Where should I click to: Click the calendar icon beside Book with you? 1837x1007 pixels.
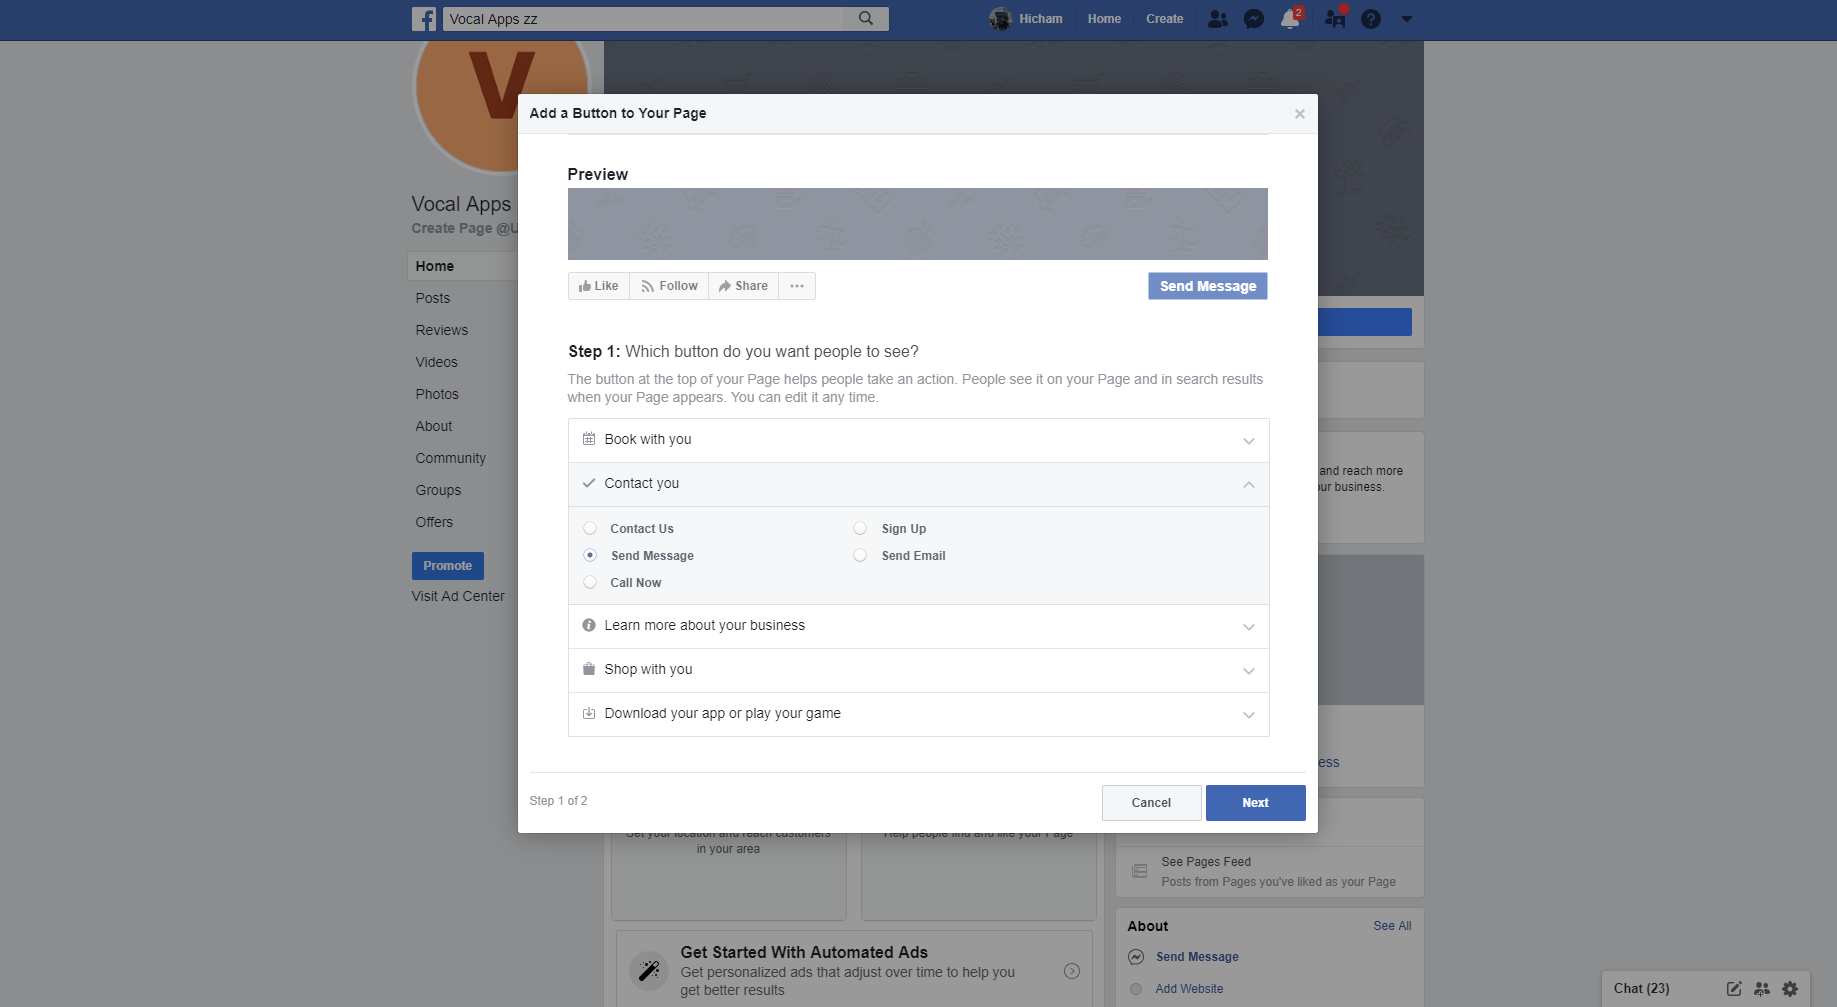(589, 439)
